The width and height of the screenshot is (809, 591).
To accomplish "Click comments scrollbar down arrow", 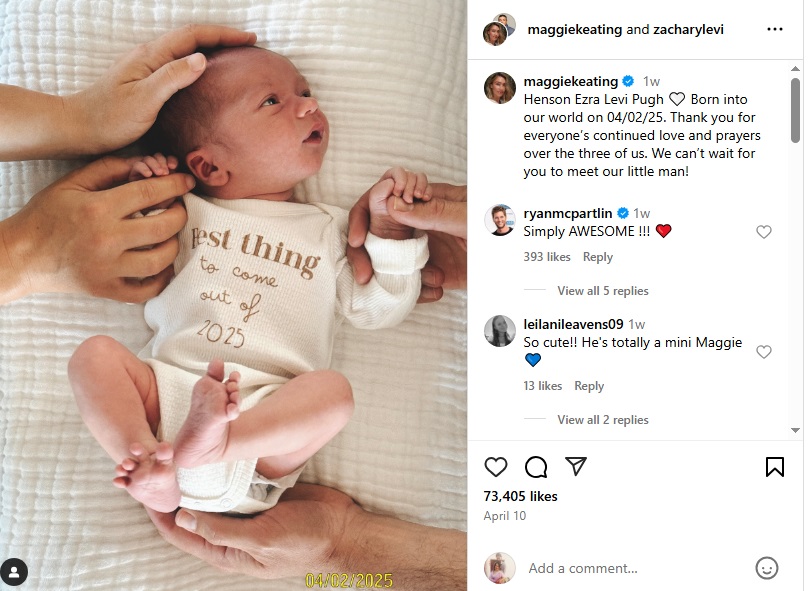I will (x=795, y=430).
